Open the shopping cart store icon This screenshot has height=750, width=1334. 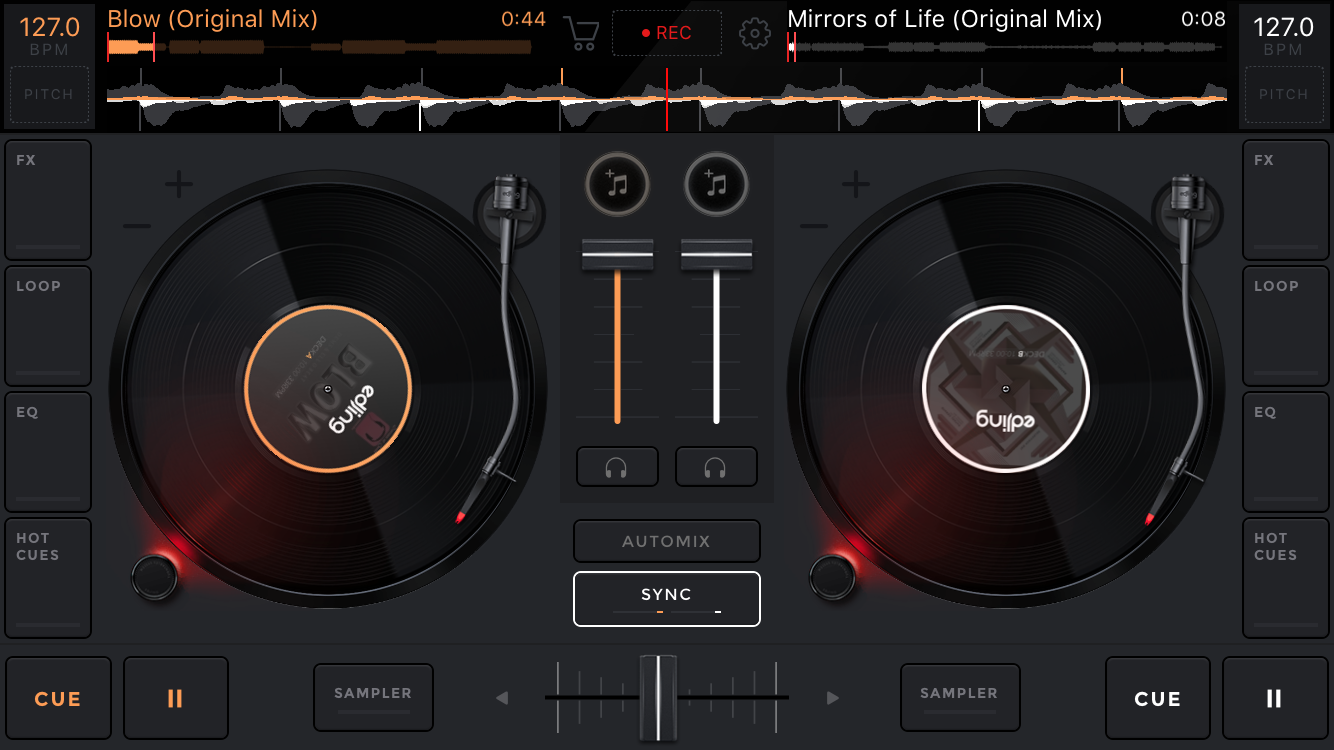click(x=581, y=33)
